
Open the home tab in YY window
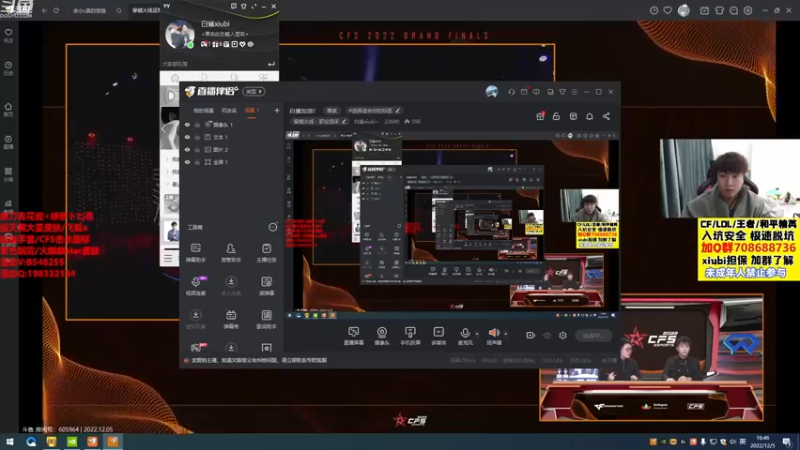tap(175, 78)
